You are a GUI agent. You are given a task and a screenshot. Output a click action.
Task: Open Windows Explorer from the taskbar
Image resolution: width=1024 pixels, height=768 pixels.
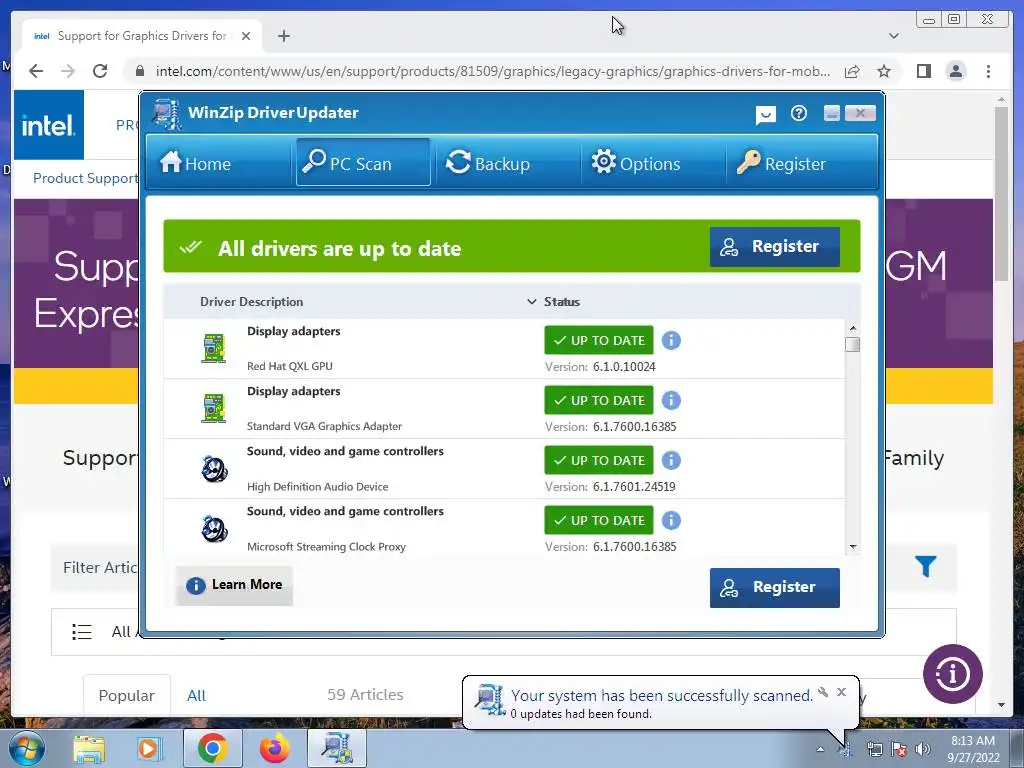[x=89, y=748]
